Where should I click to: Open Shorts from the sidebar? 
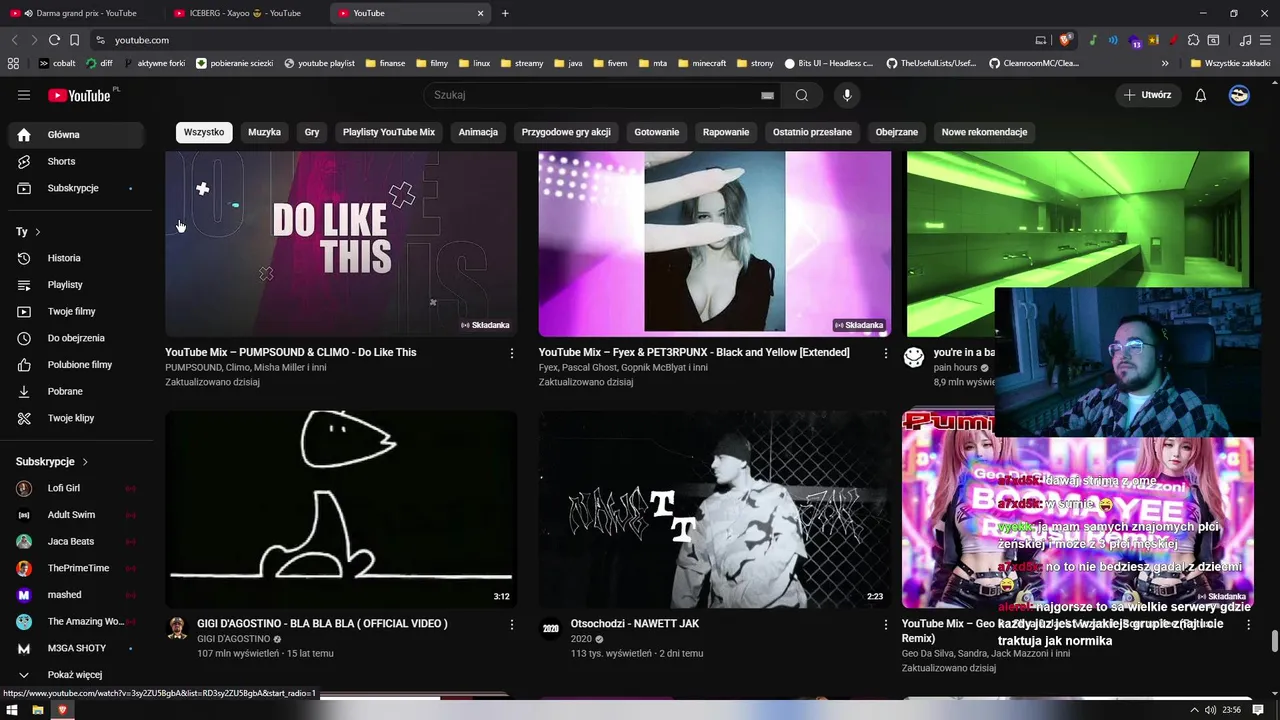click(76, 161)
